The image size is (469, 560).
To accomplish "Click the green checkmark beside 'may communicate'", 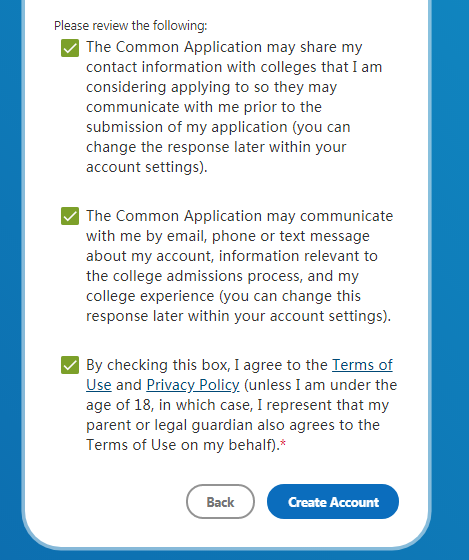I will (70, 216).
